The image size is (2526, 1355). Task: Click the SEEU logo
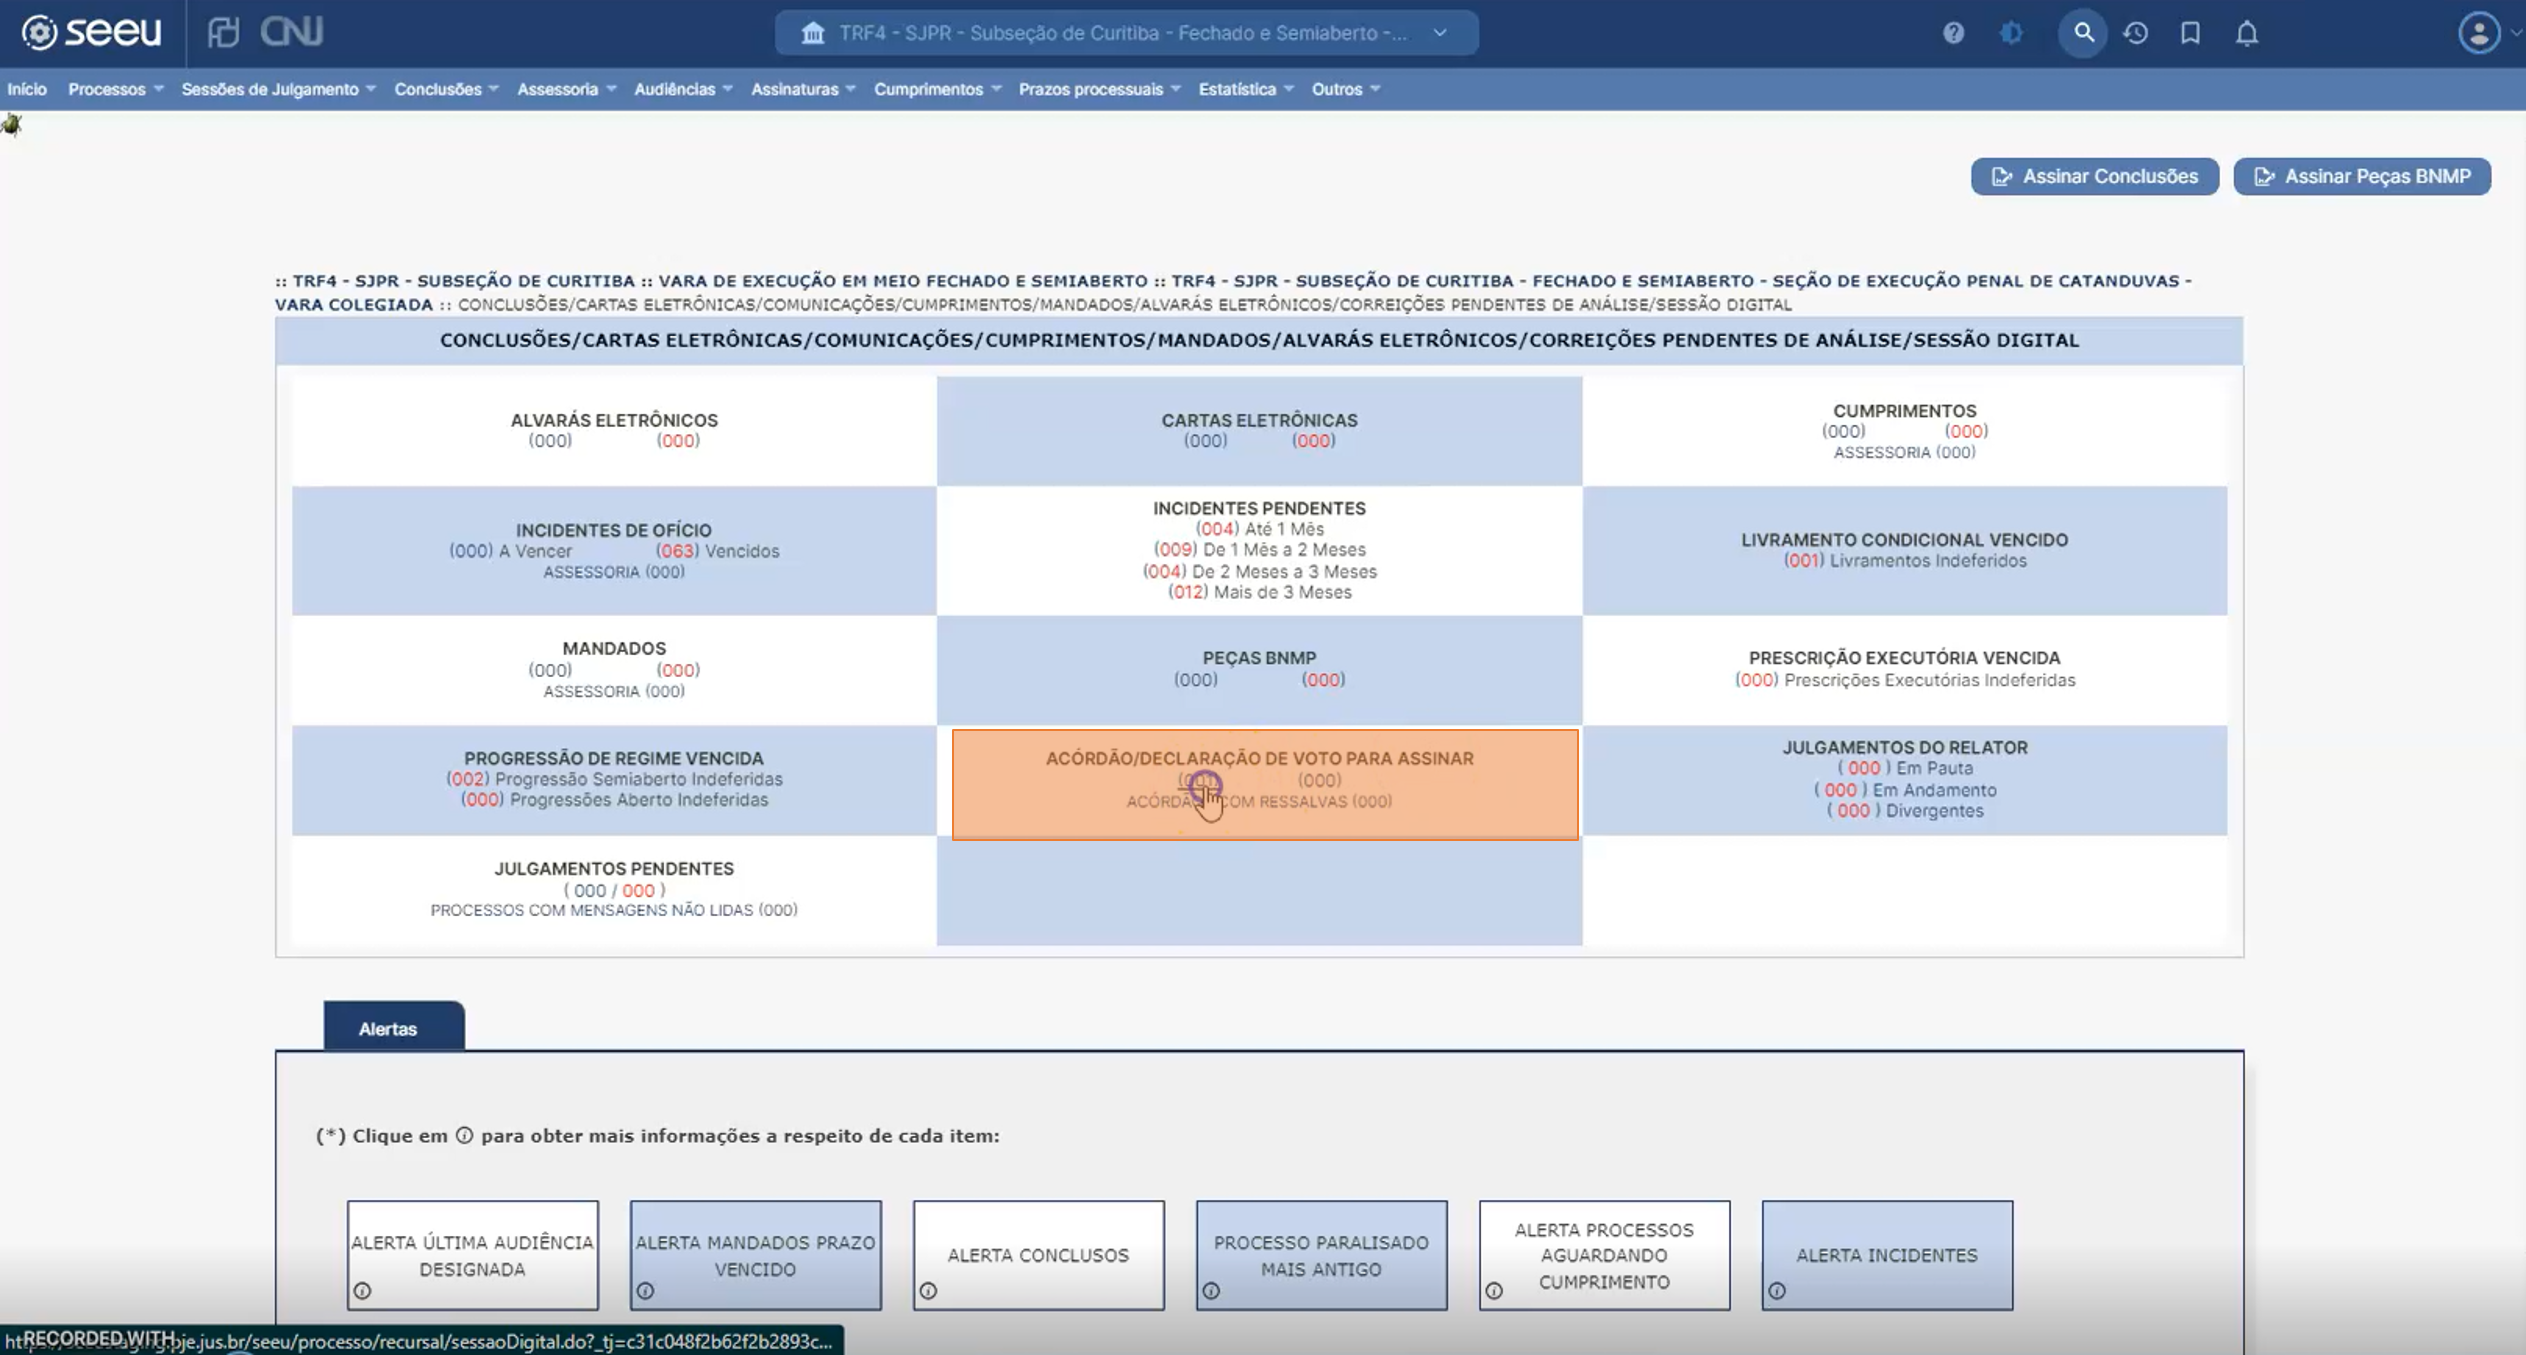[x=92, y=32]
